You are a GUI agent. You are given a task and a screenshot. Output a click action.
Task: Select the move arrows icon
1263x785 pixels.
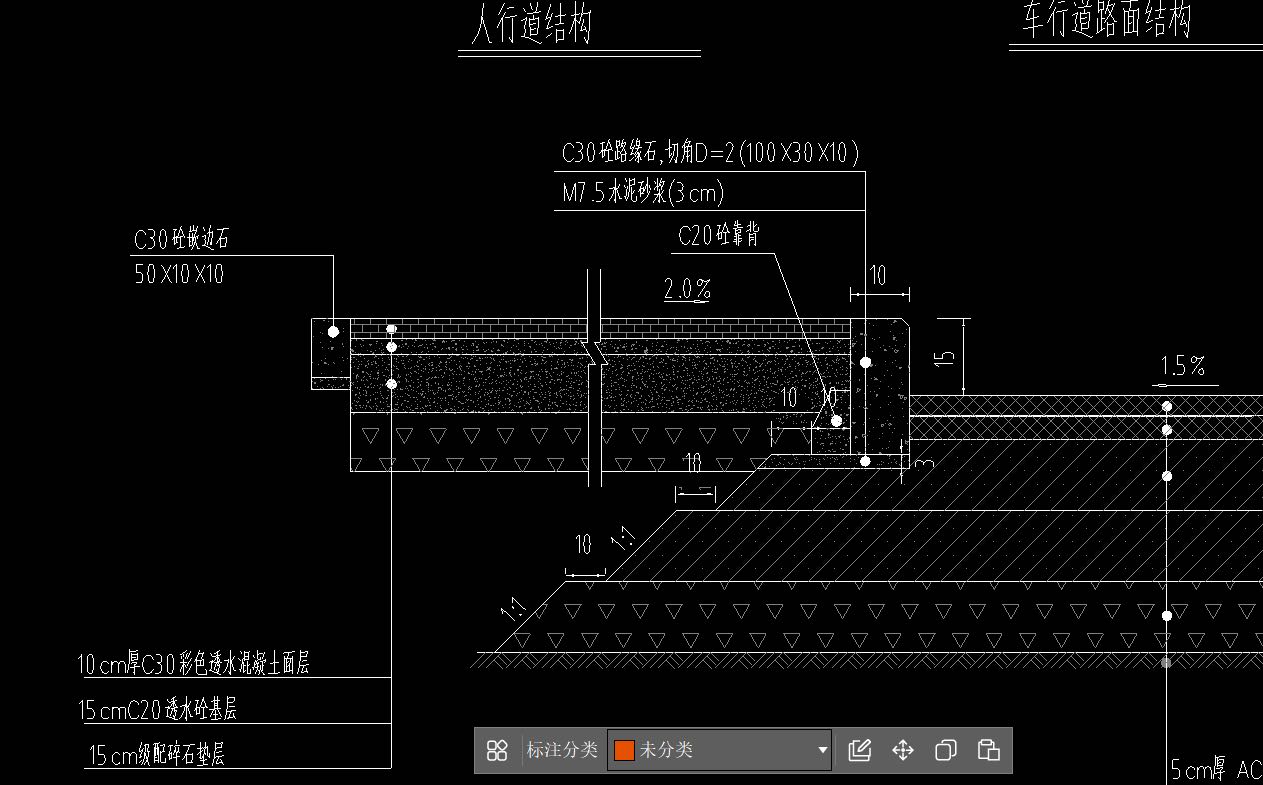pos(903,750)
